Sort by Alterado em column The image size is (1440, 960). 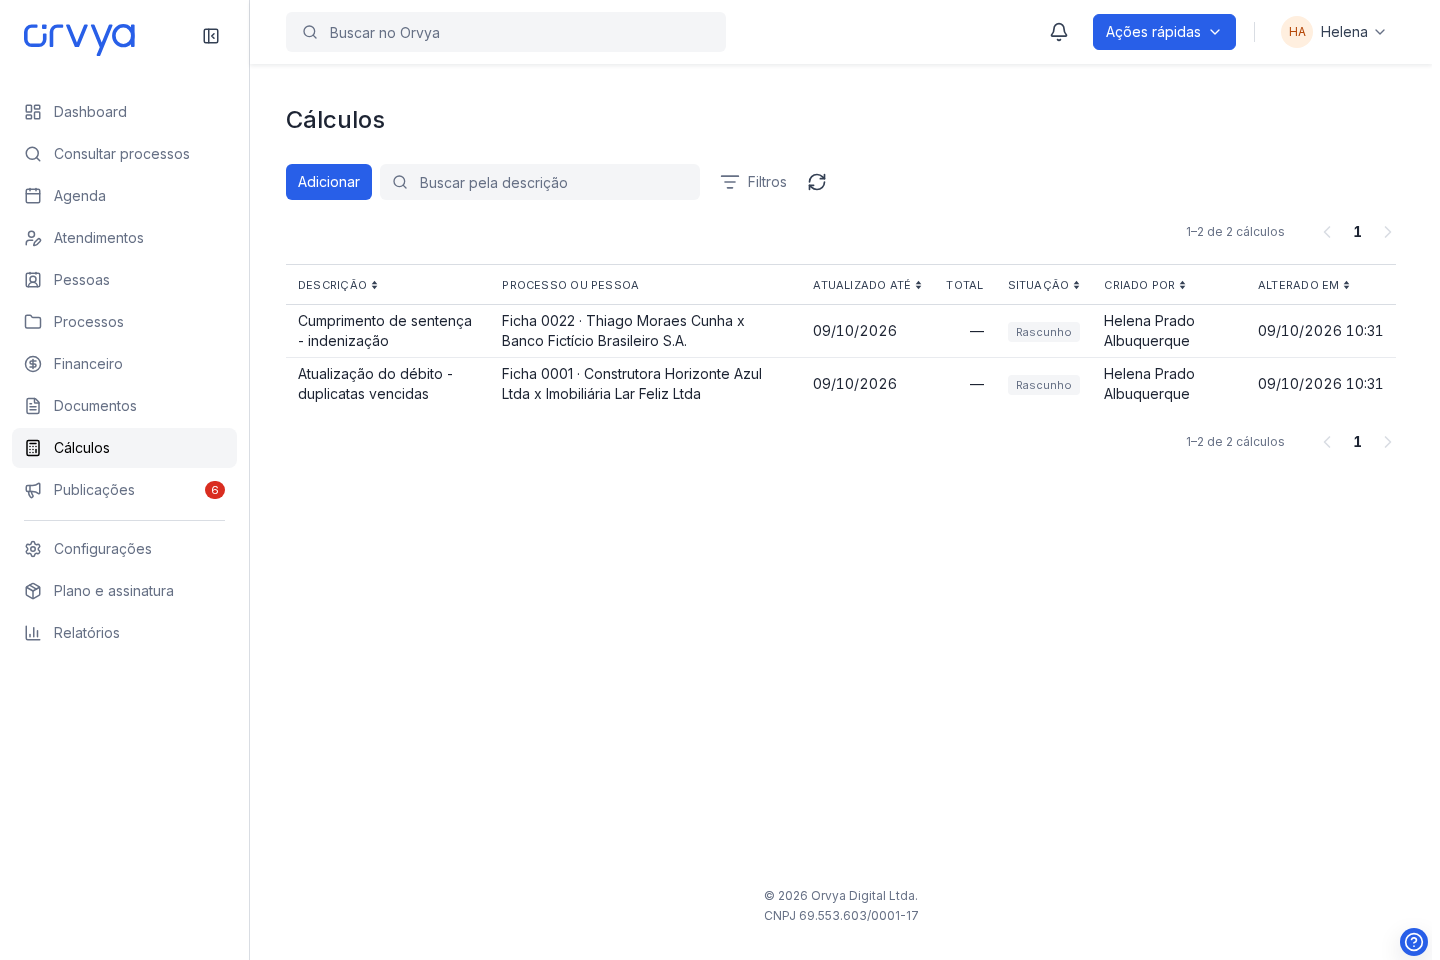(x=1304, y=285)
